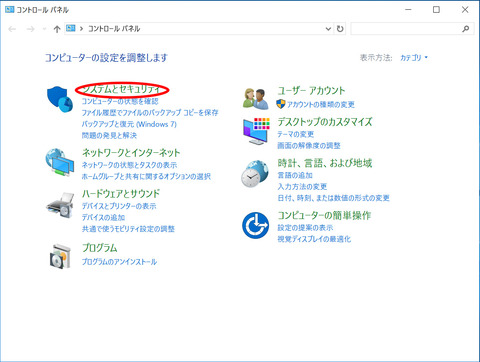Open コンピューターの簡単操作 heading link
The image size is (480, 362).
pyautogui.click(x=324, y=215)
